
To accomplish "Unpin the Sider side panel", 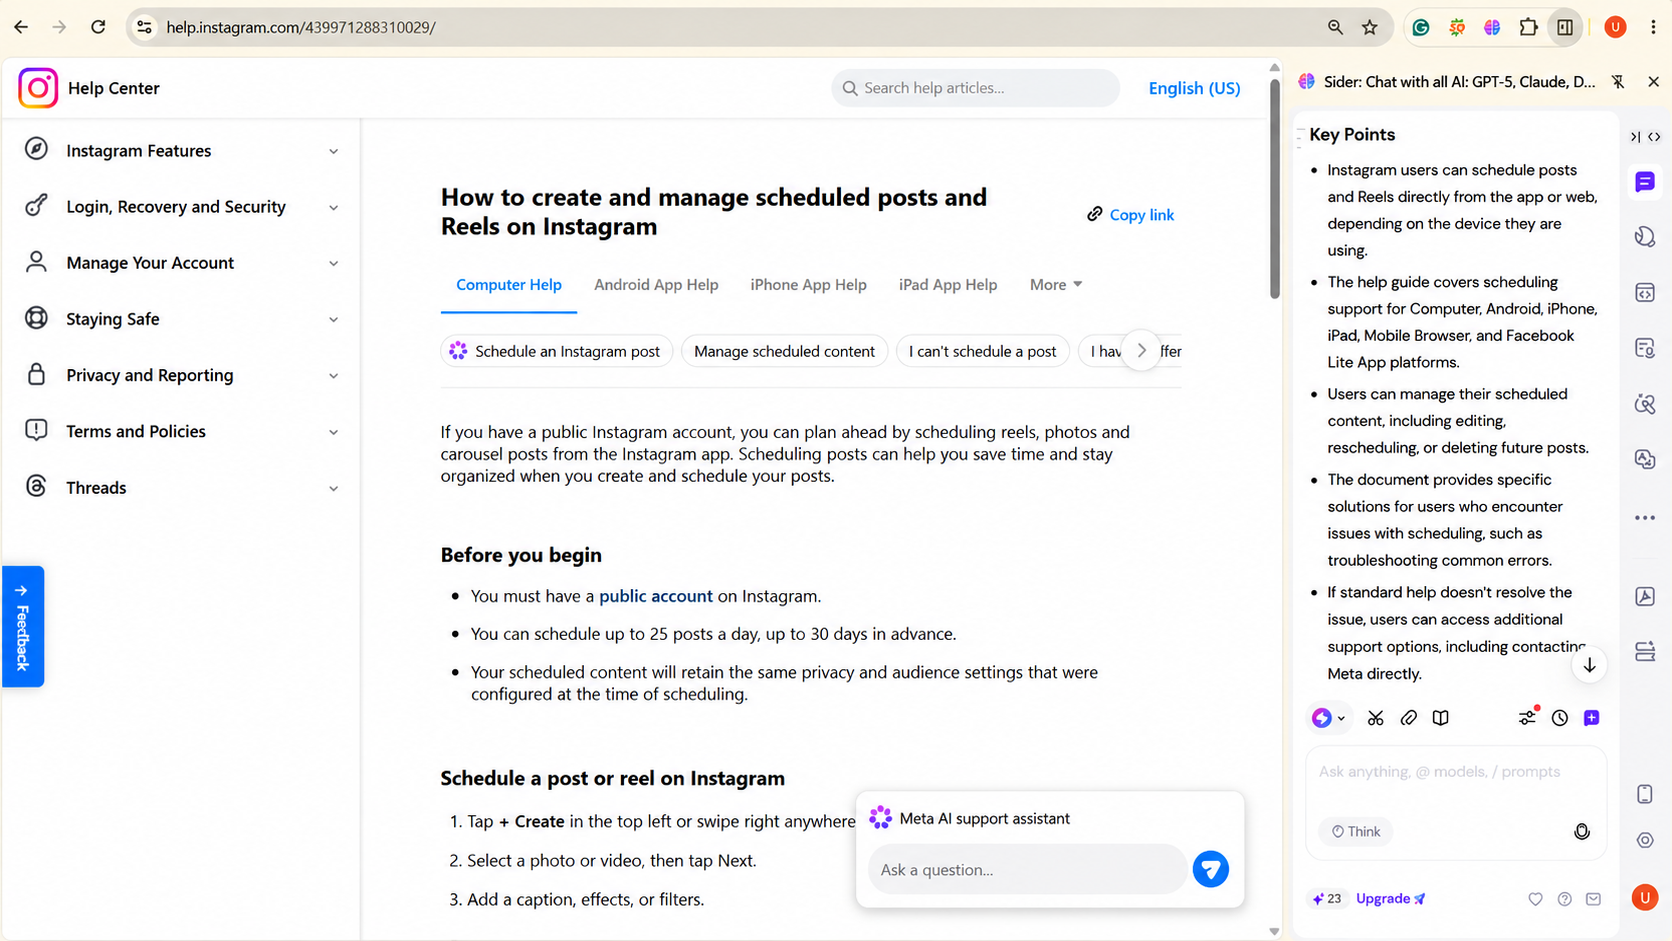I will click(x=1618, y=82).
